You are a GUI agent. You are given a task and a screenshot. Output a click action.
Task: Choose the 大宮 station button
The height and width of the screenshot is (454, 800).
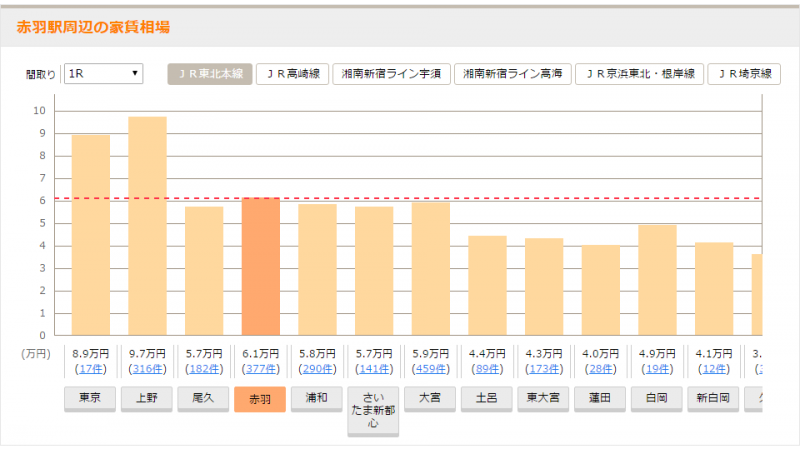[430, 398]
